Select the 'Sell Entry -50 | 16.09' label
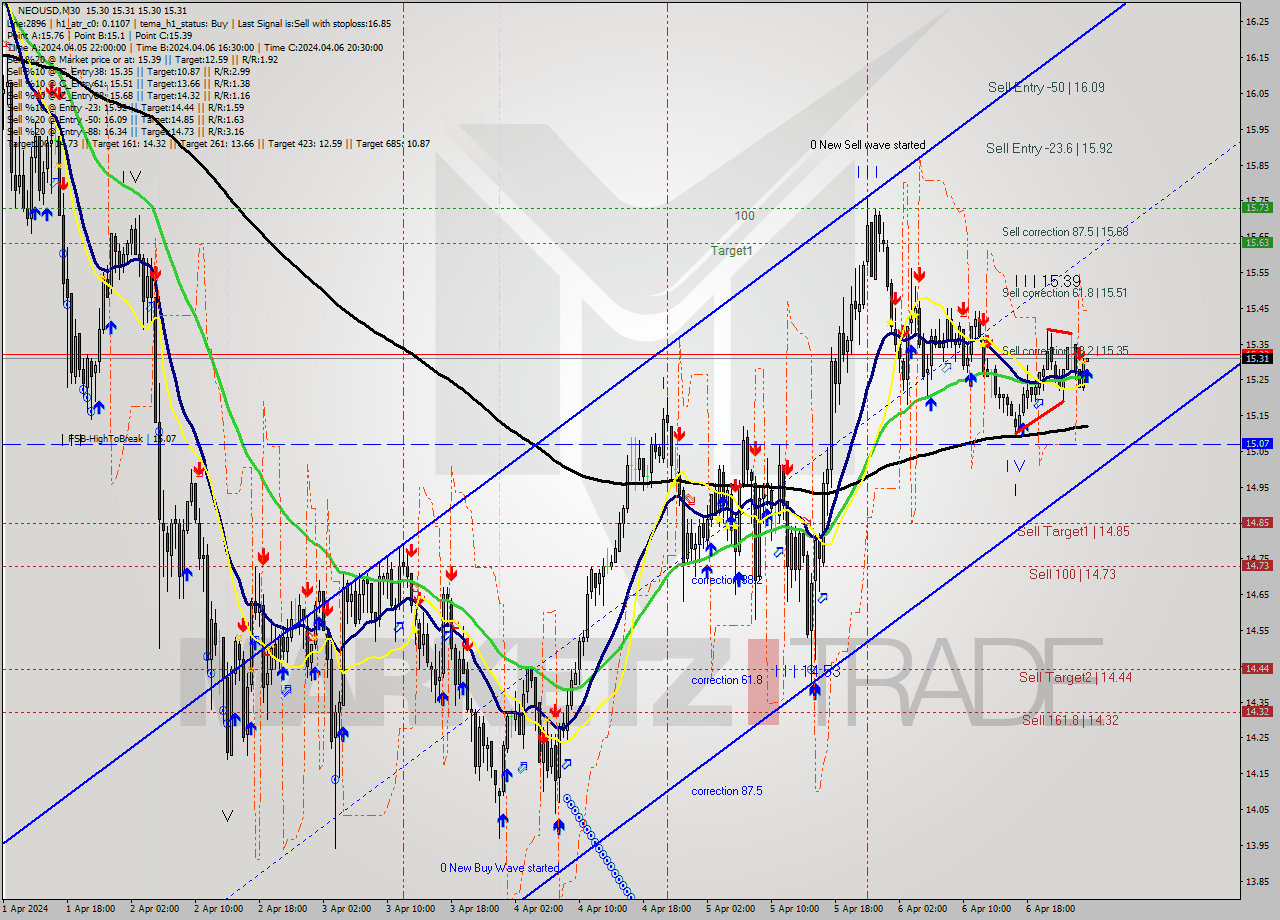1280x920 pixels. click(1046, 87)
